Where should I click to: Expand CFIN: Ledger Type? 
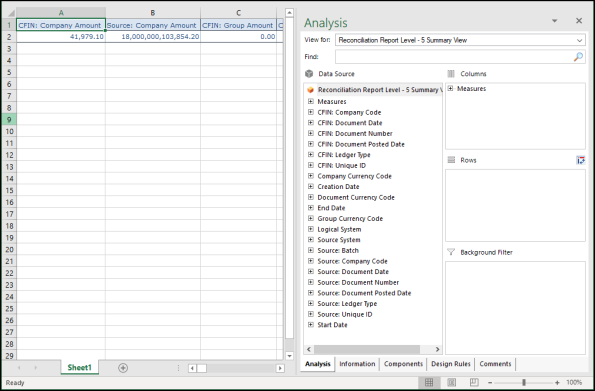pyautogui.click(x=310, y=155)
